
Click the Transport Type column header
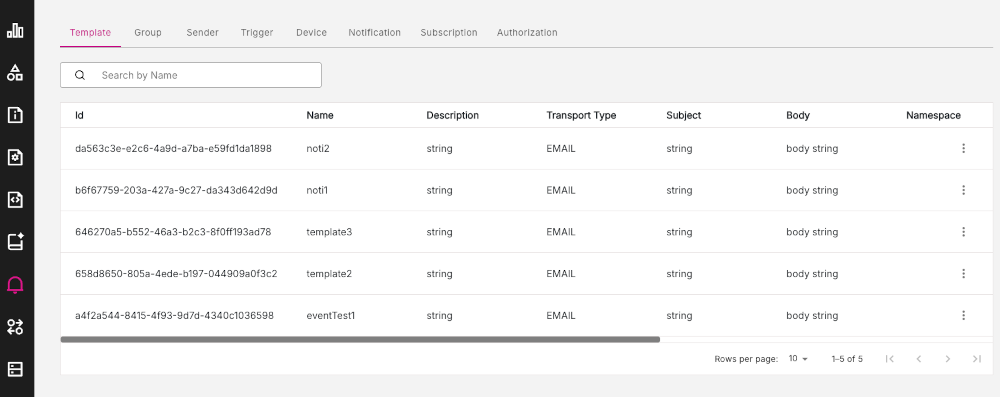click(581, 116)
